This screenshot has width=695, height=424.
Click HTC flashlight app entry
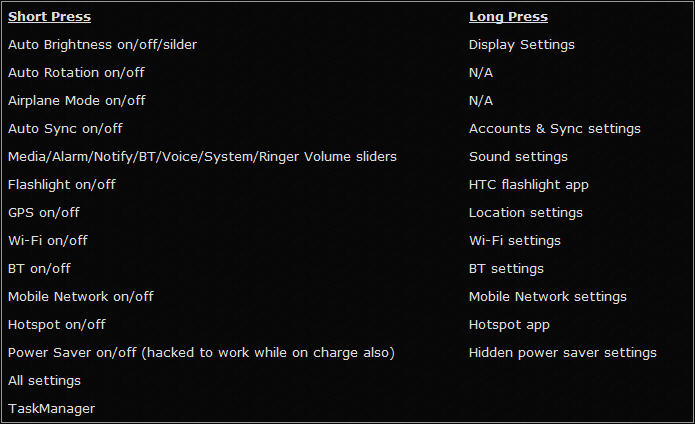pos(529,185)
